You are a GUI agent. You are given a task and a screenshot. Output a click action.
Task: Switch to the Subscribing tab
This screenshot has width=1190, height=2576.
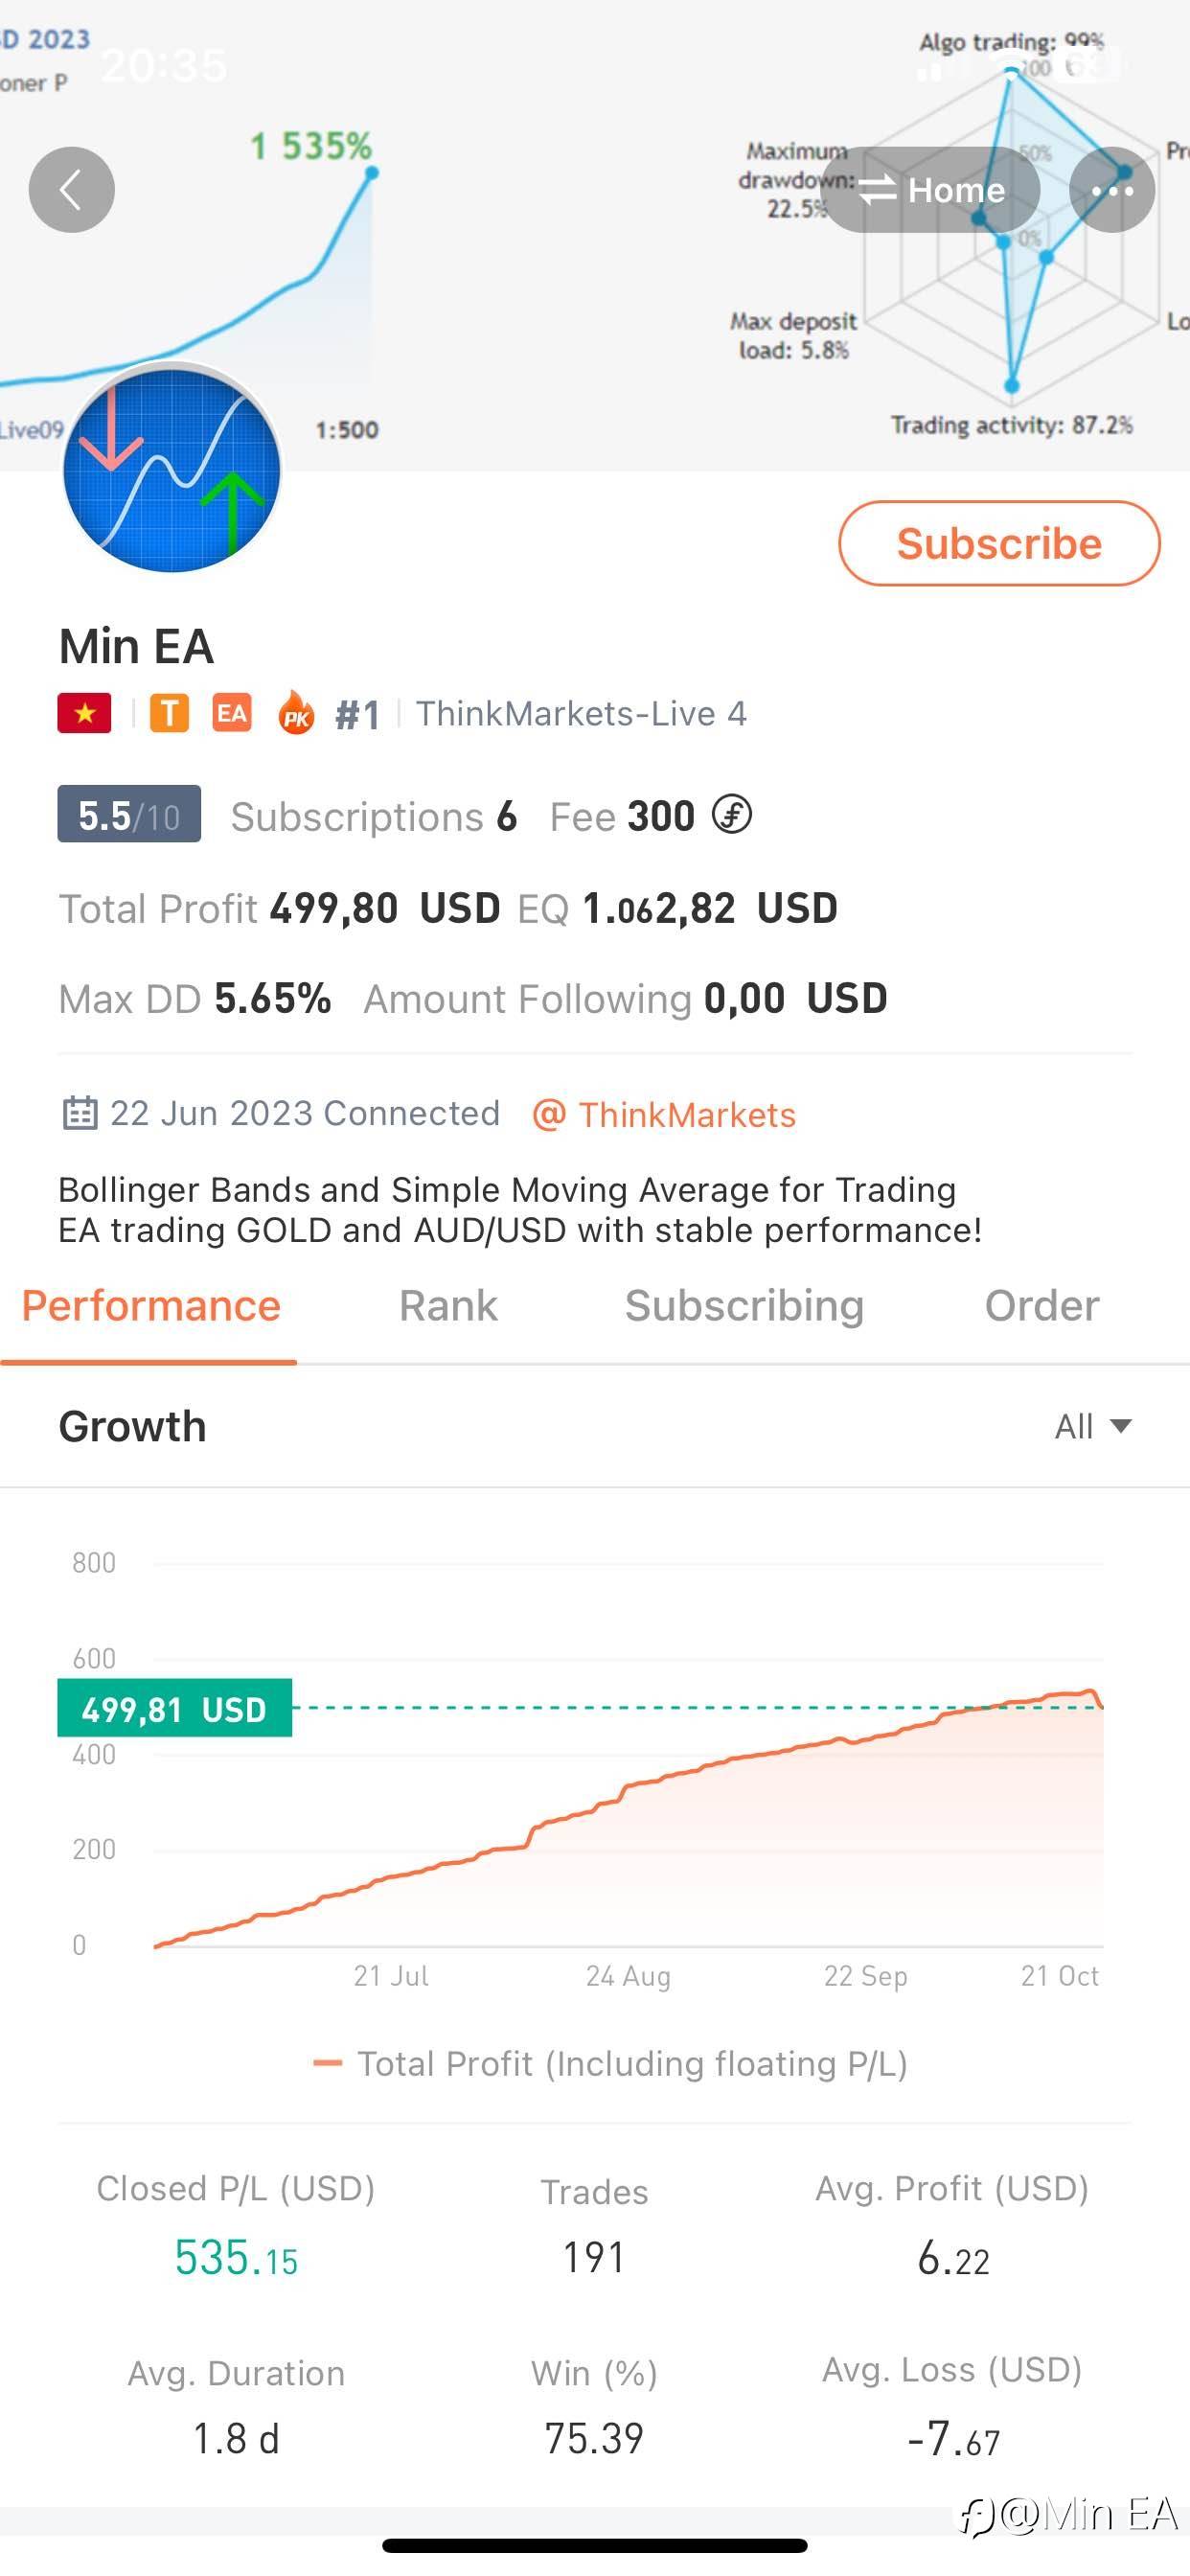744,1305
